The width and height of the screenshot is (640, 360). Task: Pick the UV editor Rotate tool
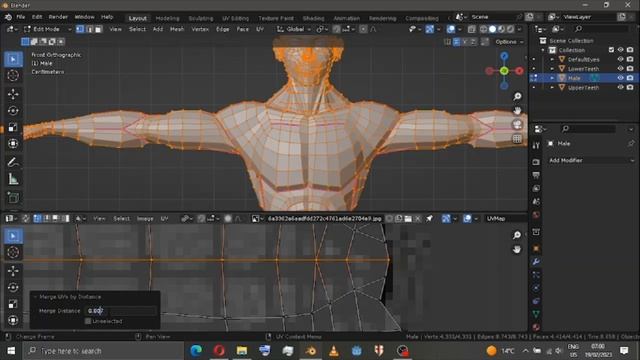pos(13,287)
